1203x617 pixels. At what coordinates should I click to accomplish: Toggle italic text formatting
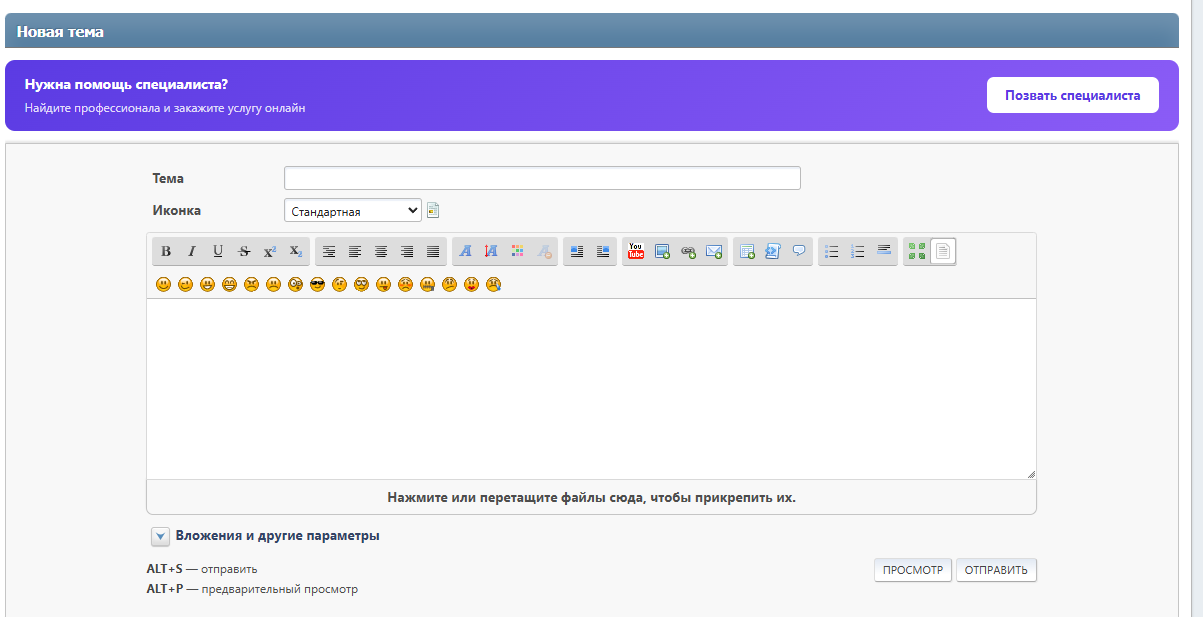(192, 252)
